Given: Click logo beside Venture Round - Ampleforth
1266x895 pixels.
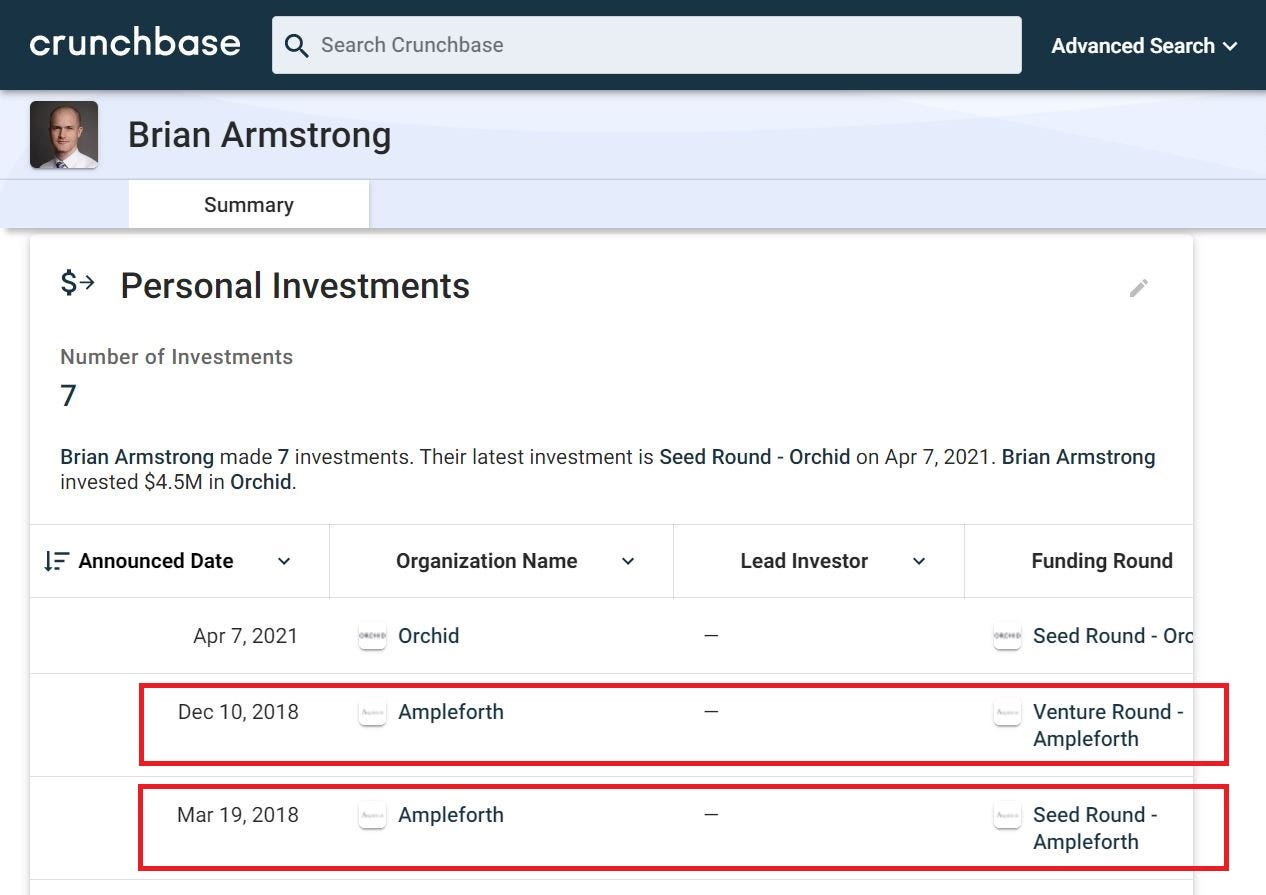Looking at the screenshot, I should point(1007,712).
